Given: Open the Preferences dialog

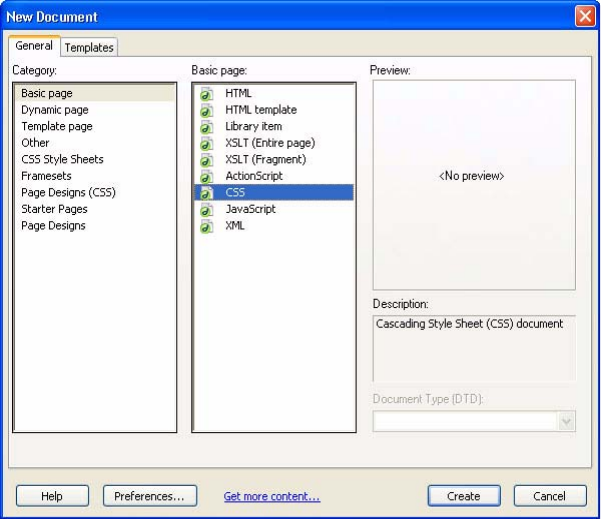Looking at the screenshot, I should (x=149, y=496).
